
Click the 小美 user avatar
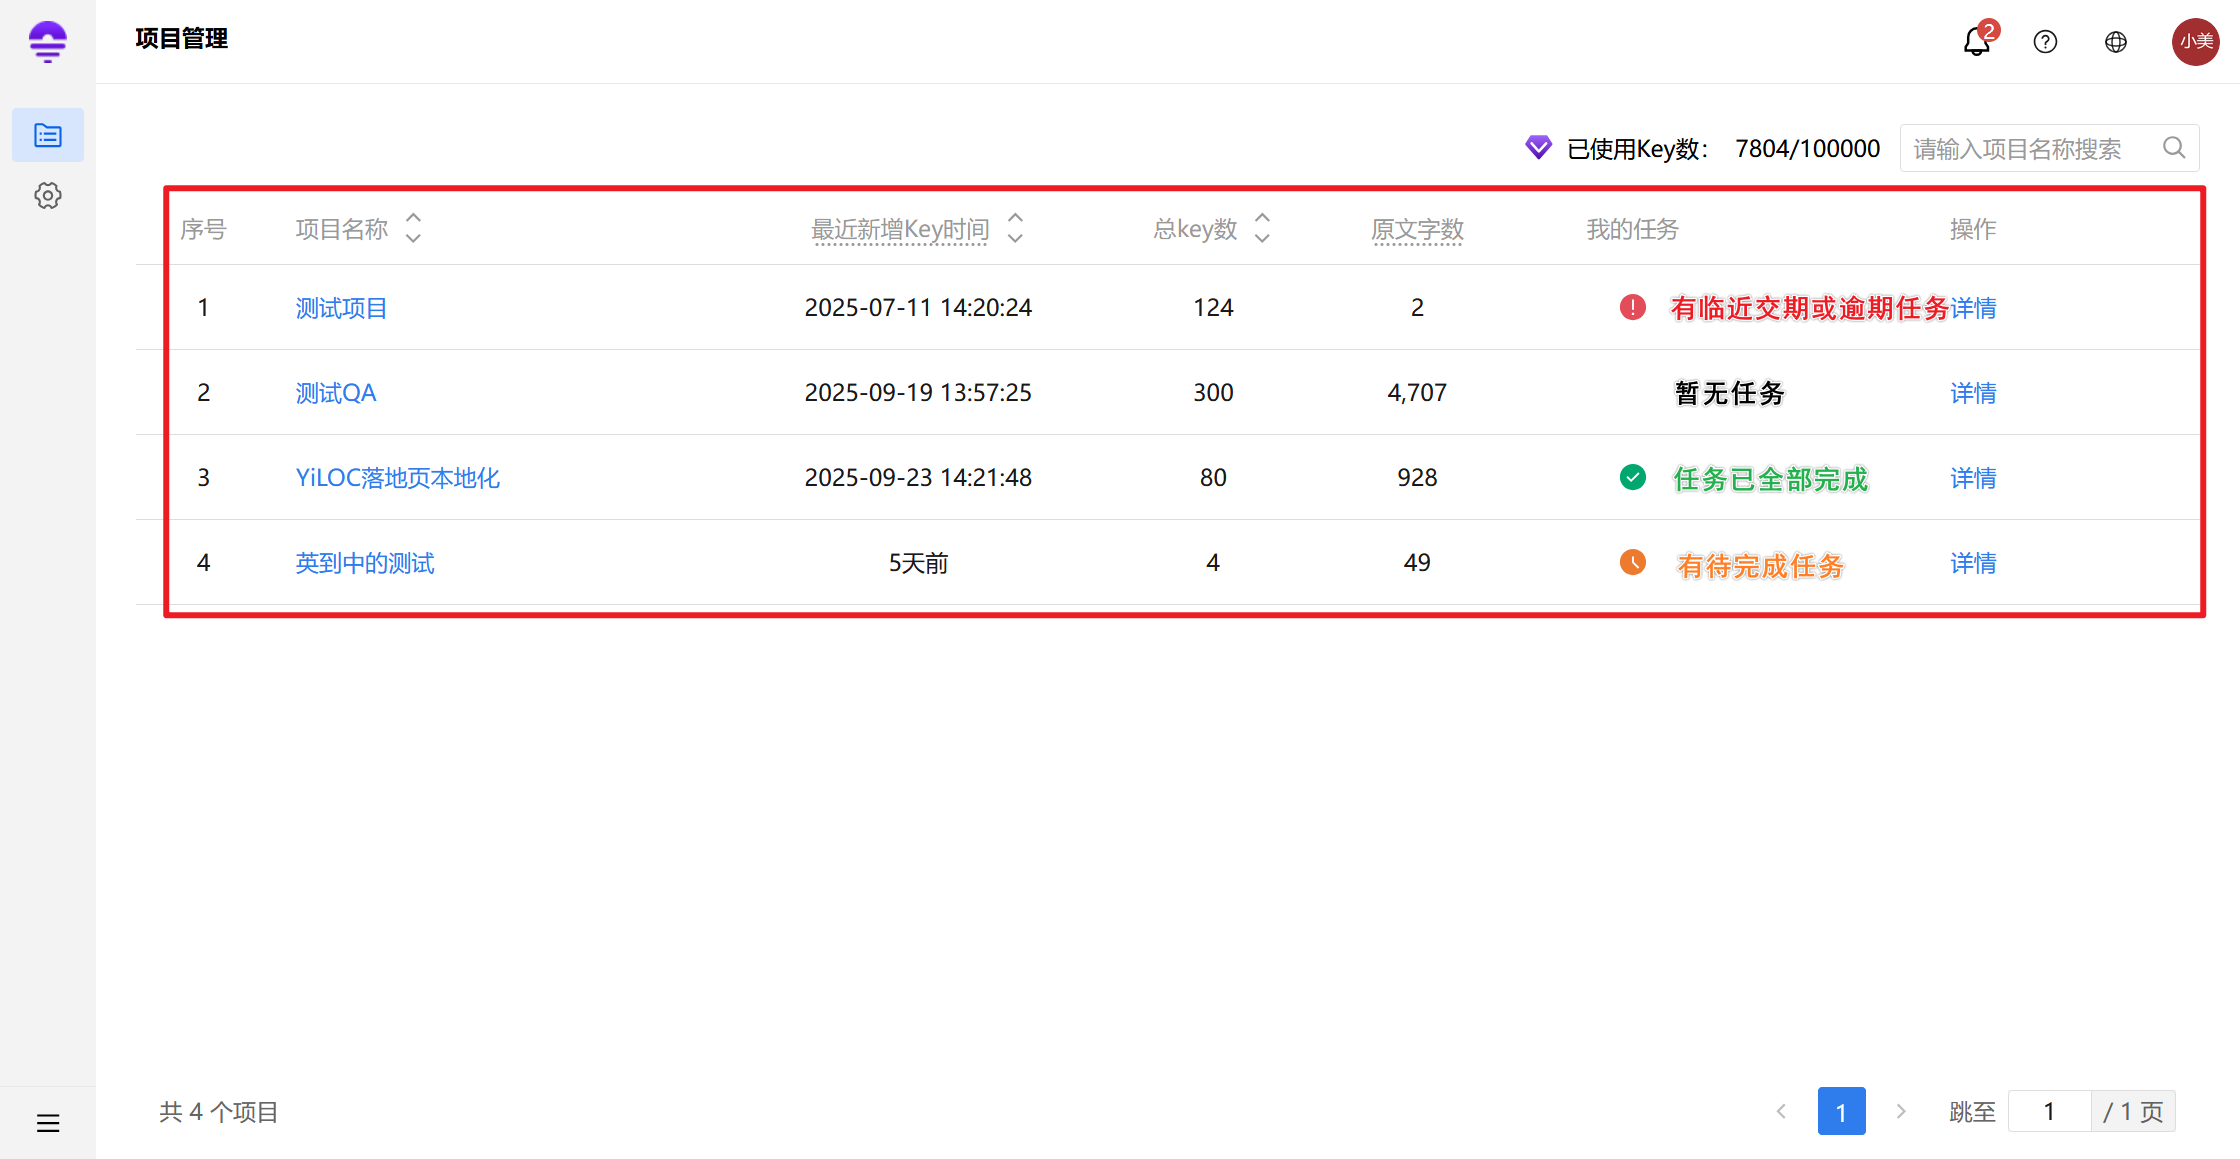coord(2195,42)
